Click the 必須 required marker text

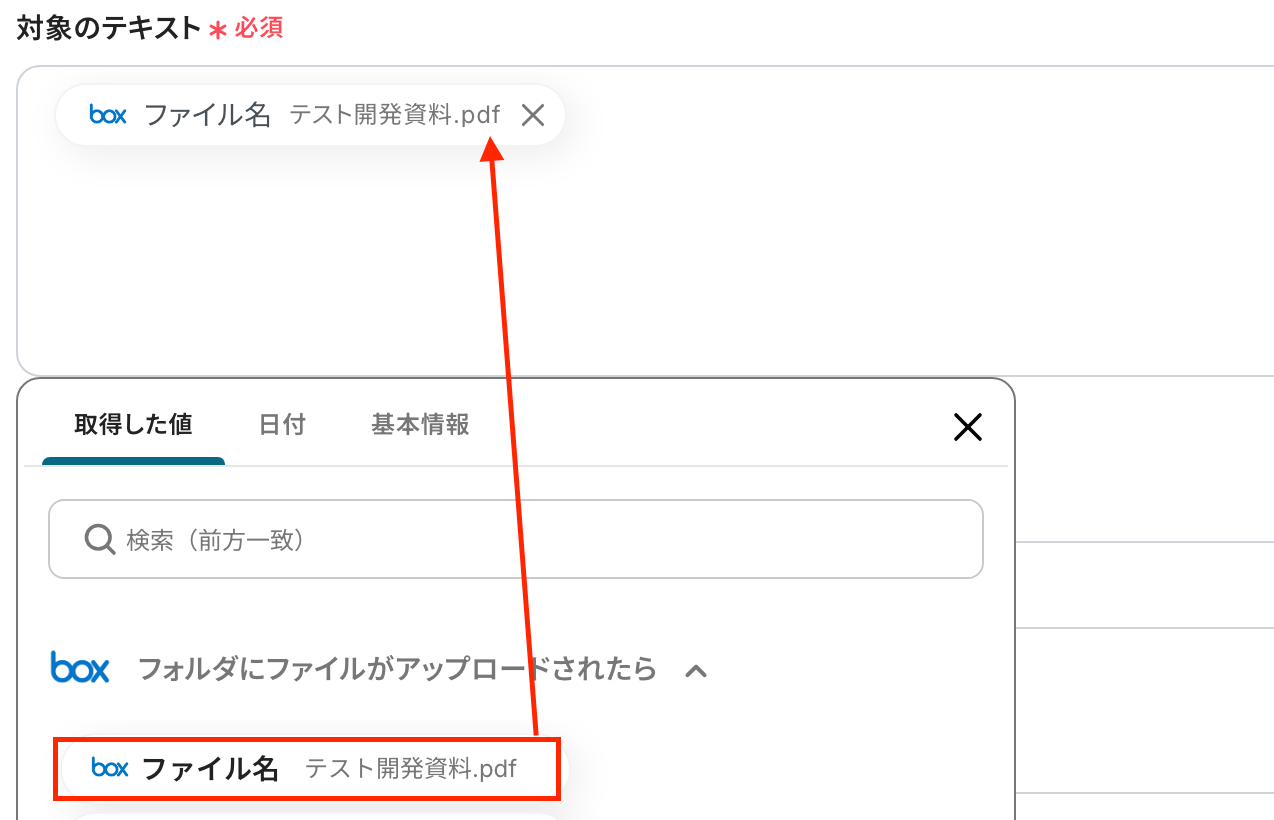(259, 28)
